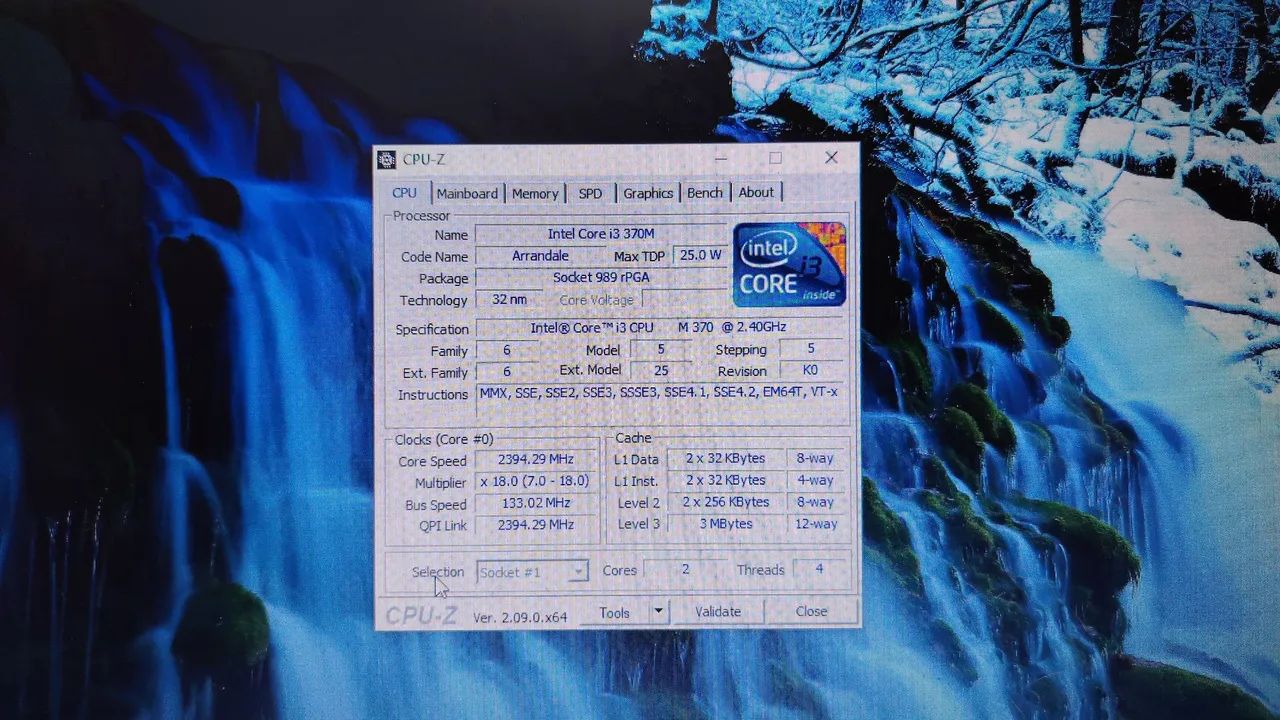
Task: Click the Level 3 size 3 MBytes
Action: coord(725,524)
